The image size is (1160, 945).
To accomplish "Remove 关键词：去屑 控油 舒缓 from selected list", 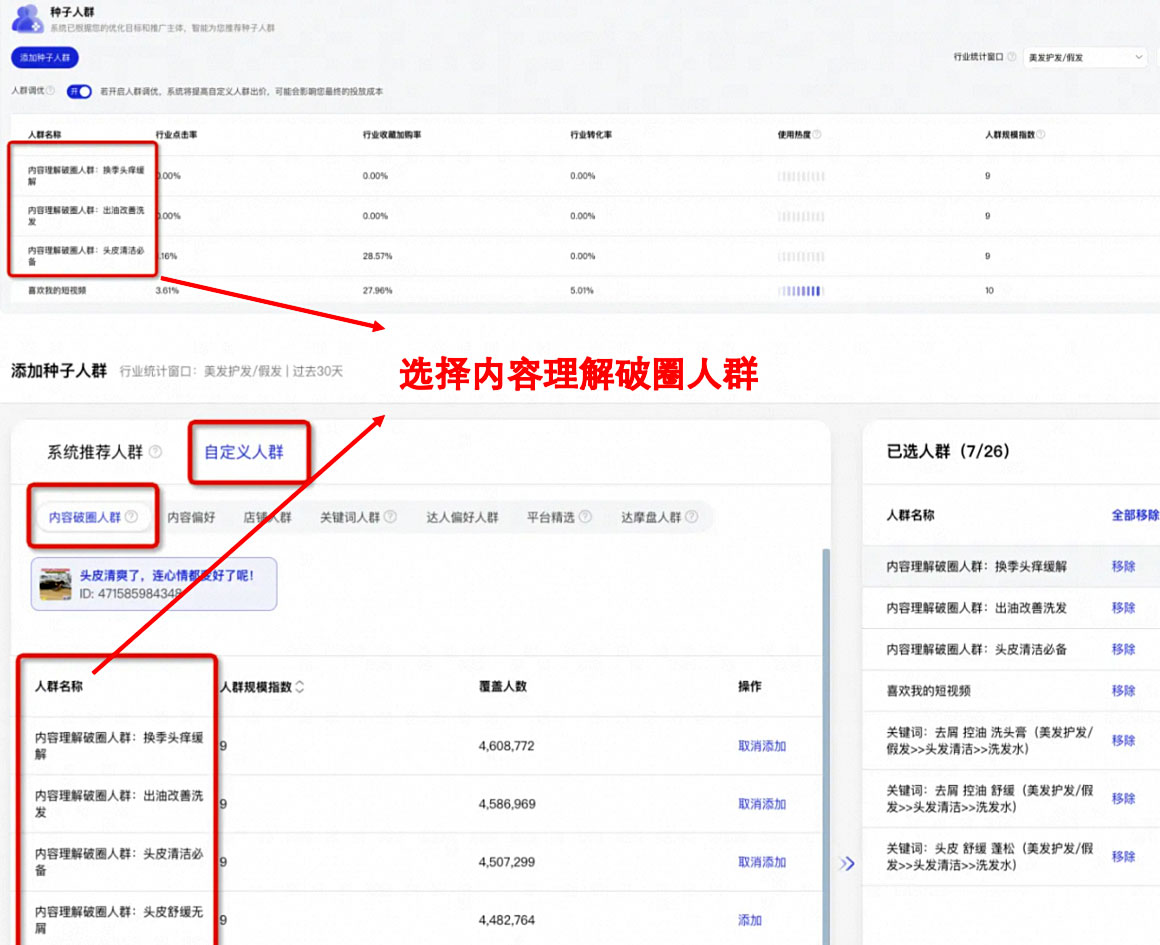I will pyautogui.click(x=1123, y=798).
